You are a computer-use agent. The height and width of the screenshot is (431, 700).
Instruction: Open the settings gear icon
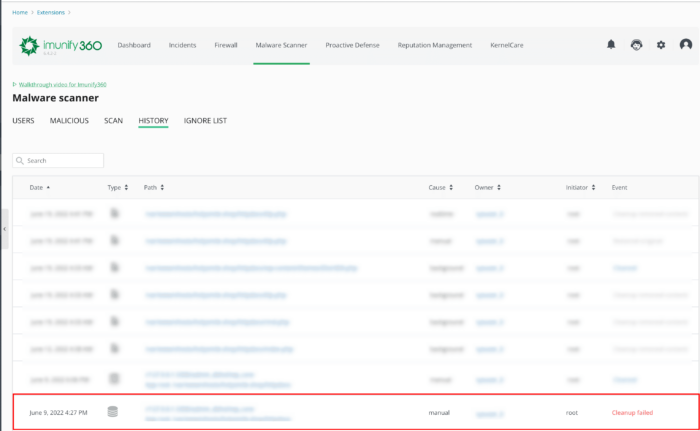pos(660,45)
